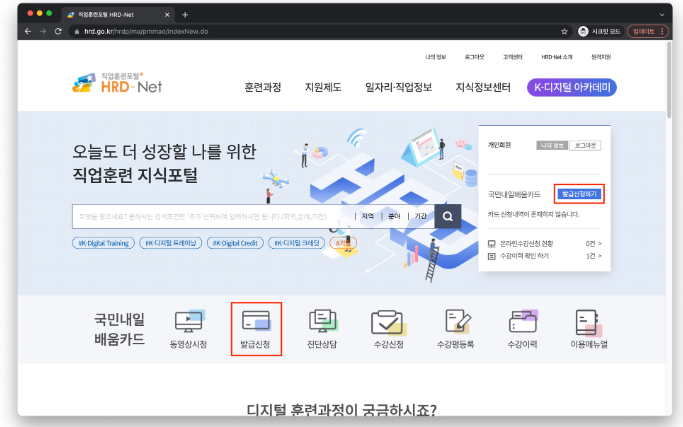
Task: Click 나의 정보 button in member panel
Action: click(x=552, y=146)
